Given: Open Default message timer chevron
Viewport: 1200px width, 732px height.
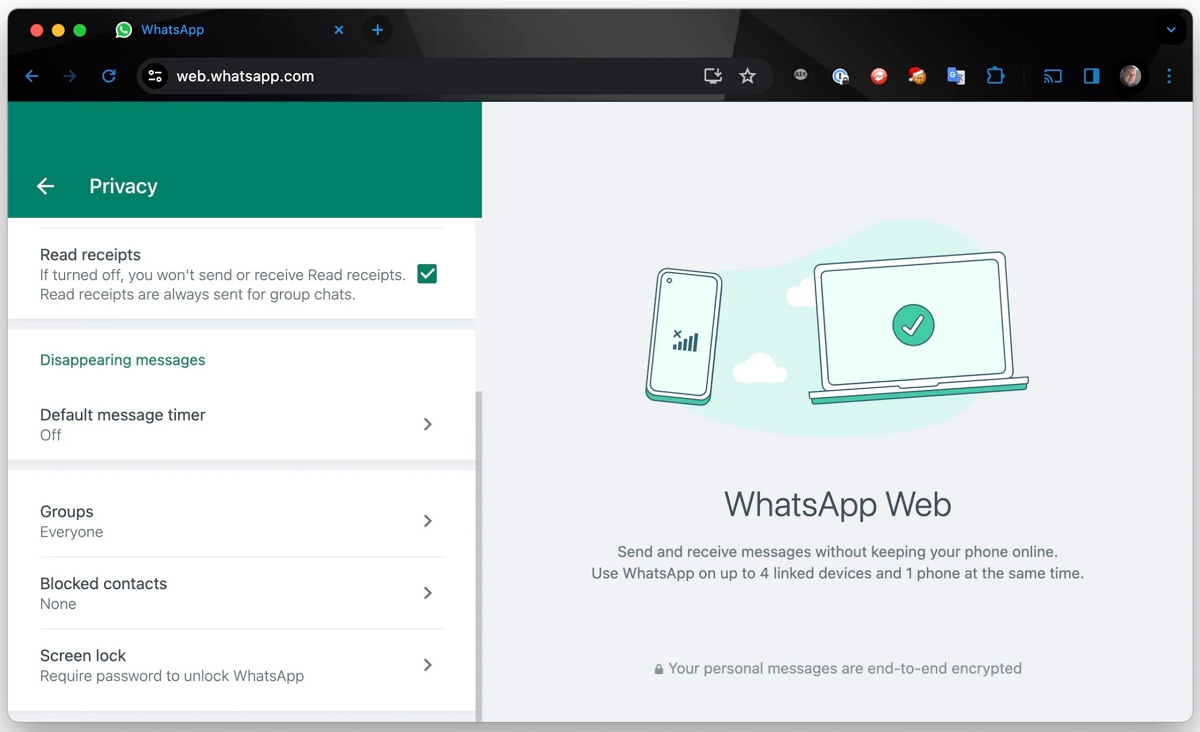Looking at the screenshot, I should coord(427,424).
